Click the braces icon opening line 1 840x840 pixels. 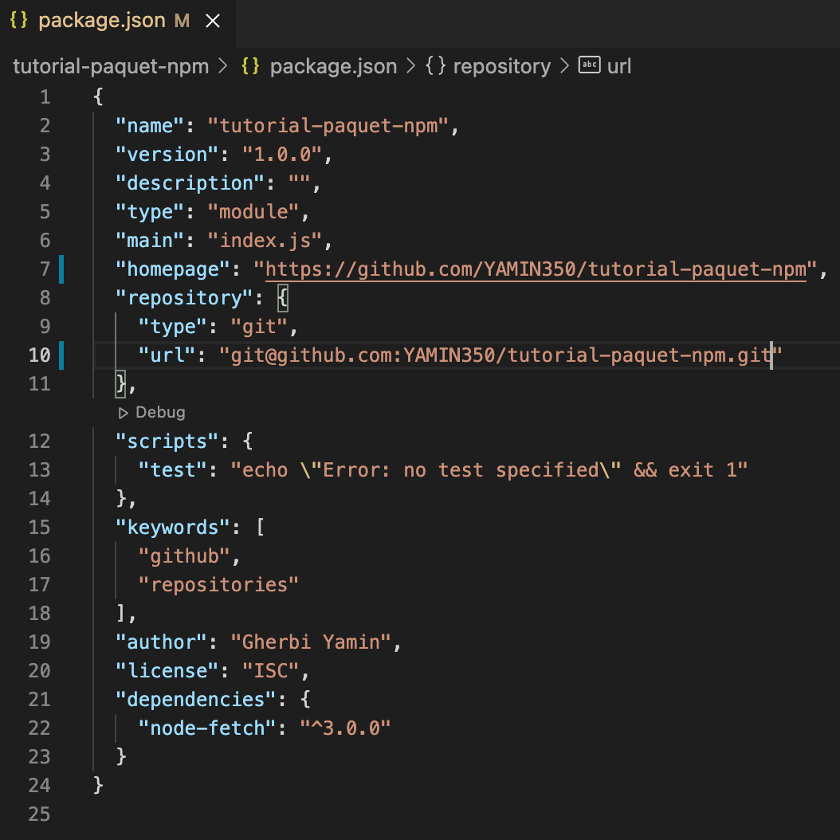coord(96,96)
